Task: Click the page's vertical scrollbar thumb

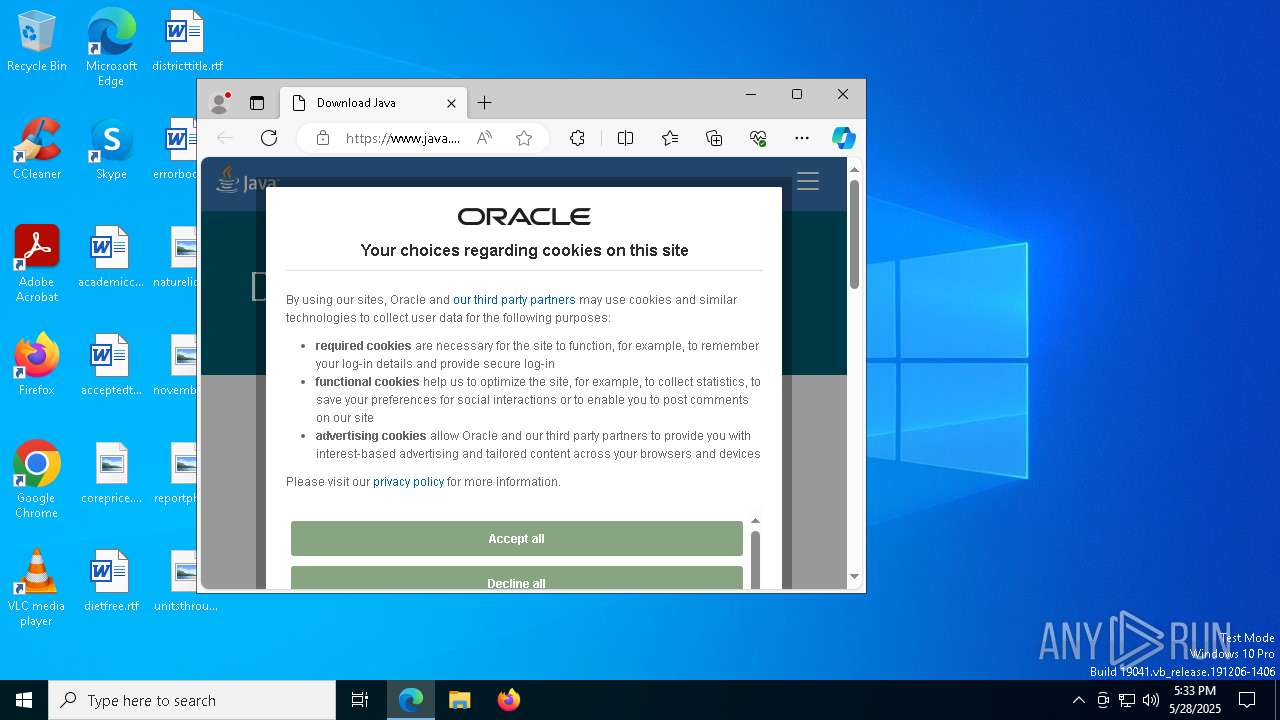Action: tap(854, 235)
